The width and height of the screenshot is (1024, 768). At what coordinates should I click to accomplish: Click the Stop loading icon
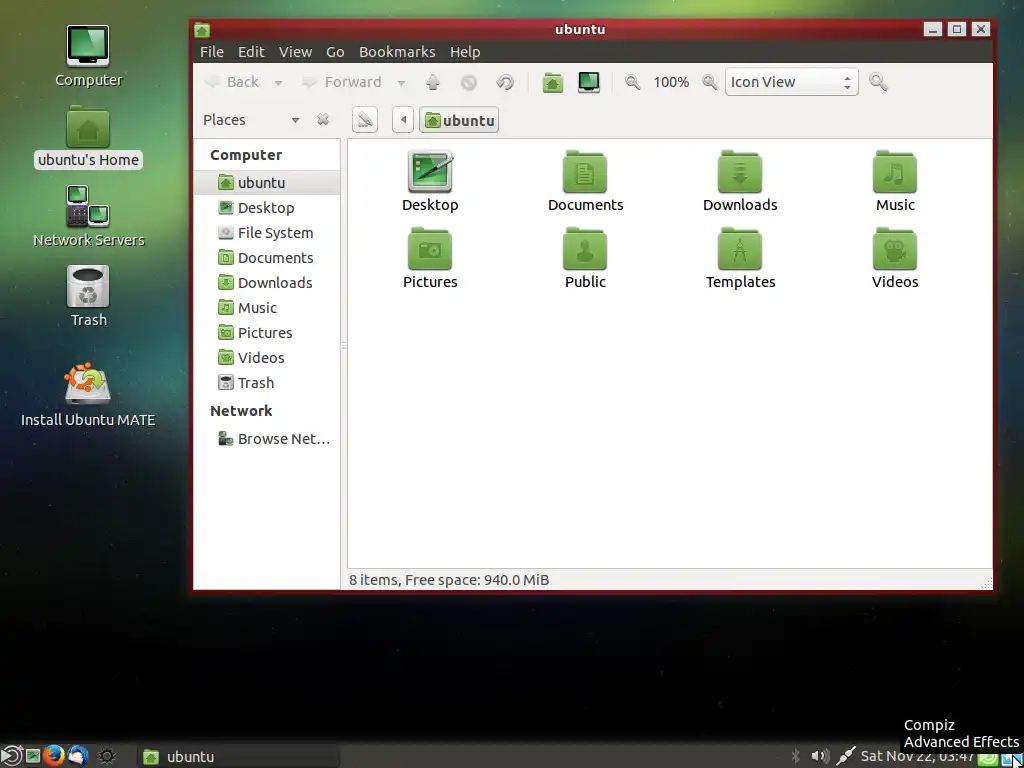[x=468, y=82]
